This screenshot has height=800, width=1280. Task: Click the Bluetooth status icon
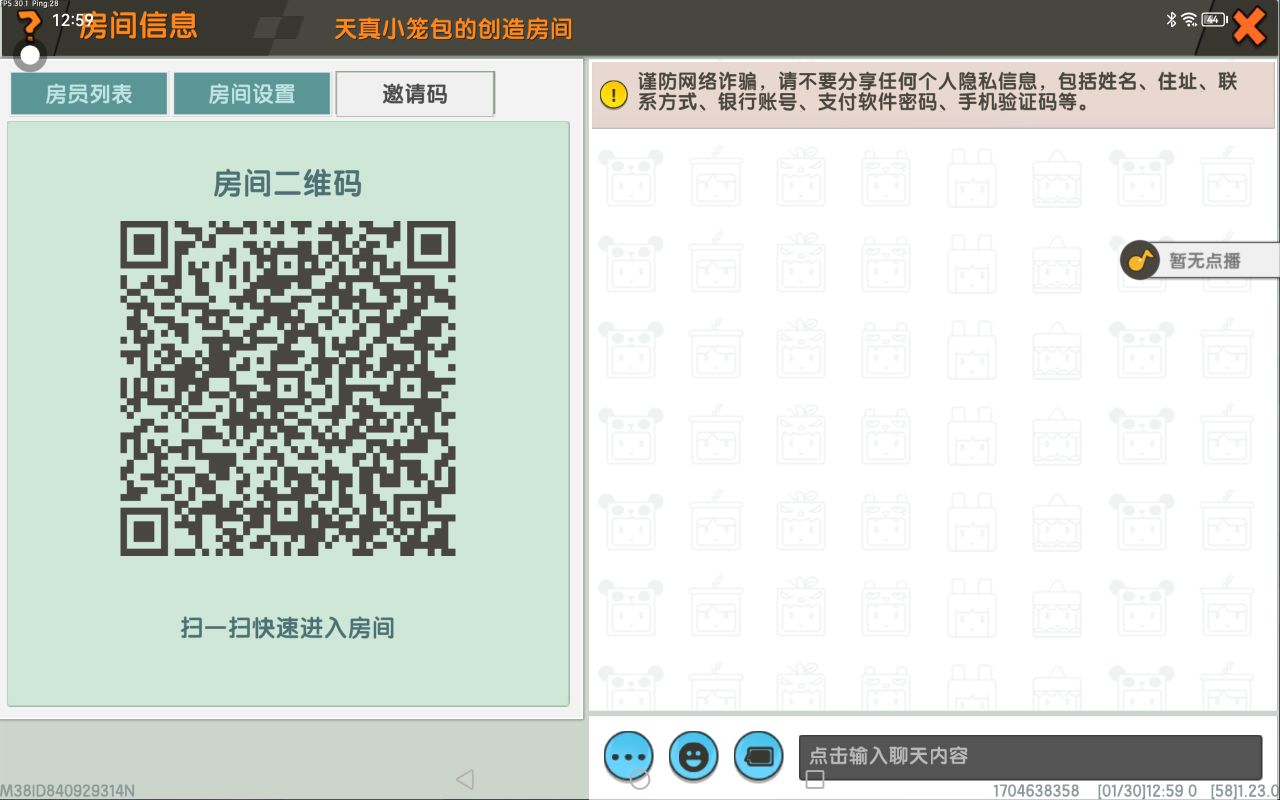1171,20
